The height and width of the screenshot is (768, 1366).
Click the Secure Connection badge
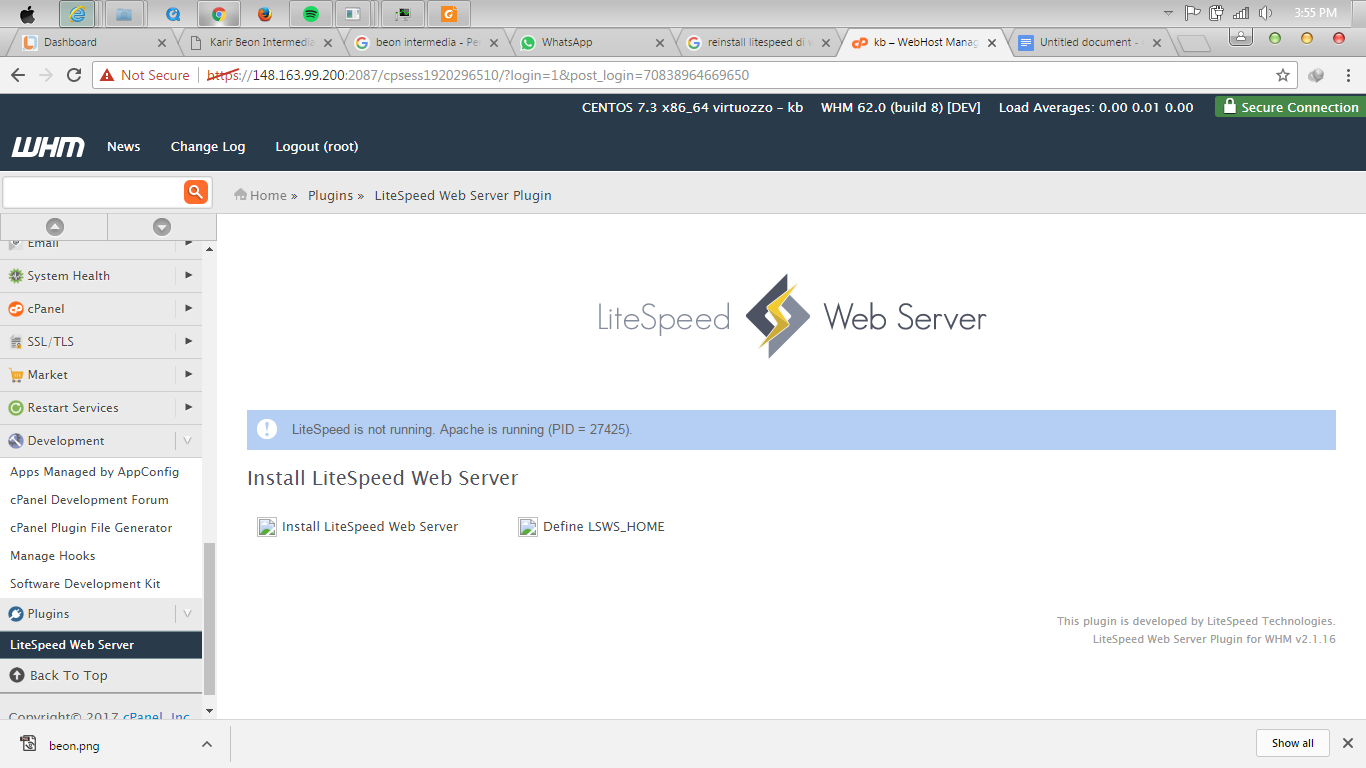pyautogui.click(x=1289, y=107)
